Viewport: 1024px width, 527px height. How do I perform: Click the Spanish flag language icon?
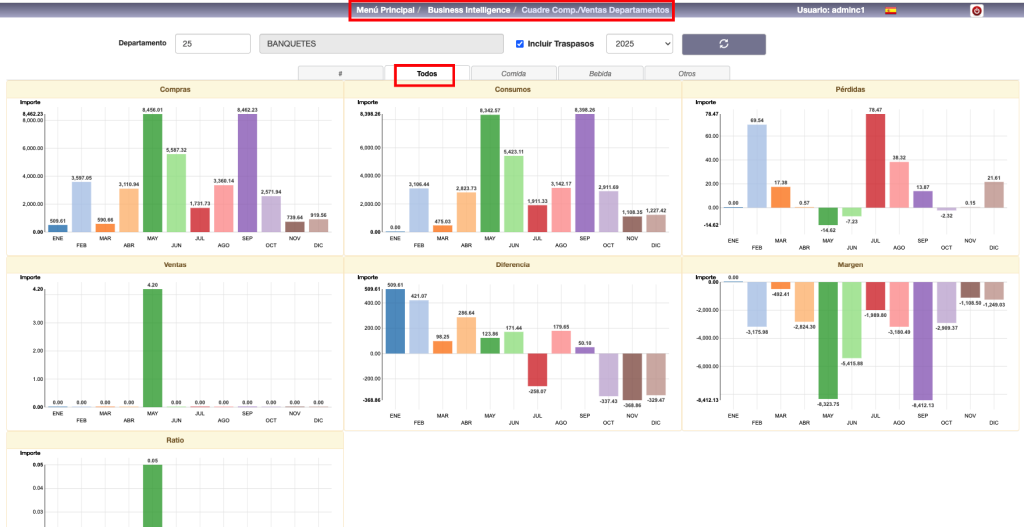tap(890, 11)
